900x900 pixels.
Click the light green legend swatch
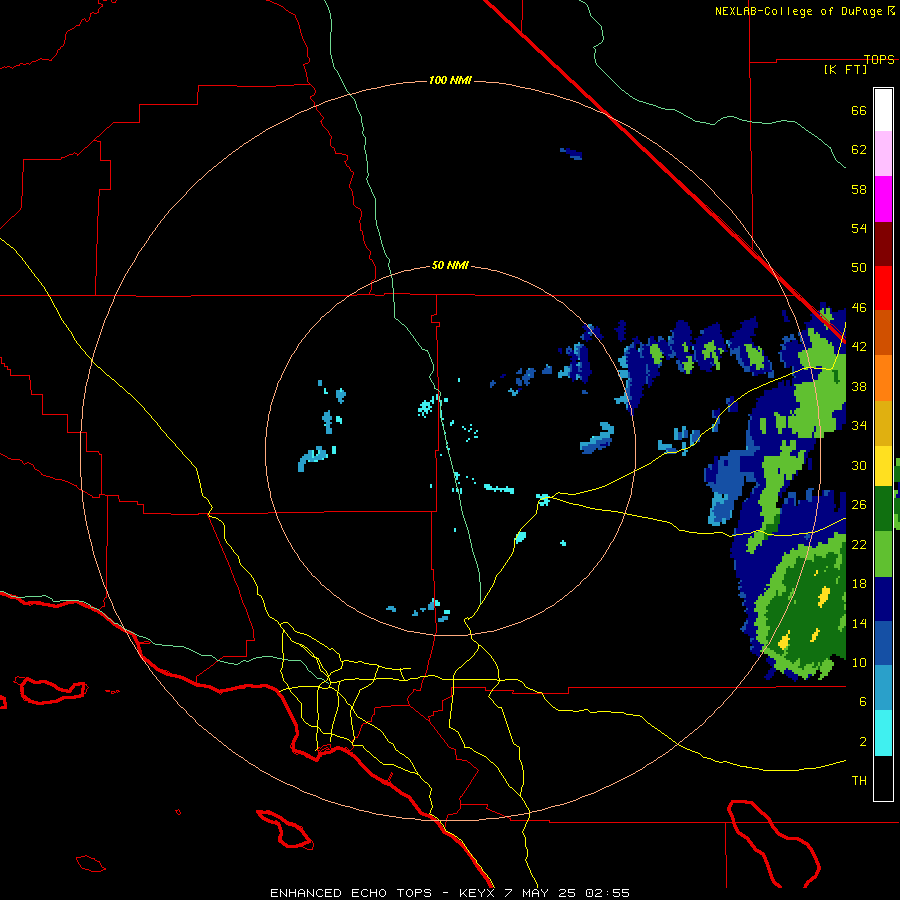(x=883, y=554)
